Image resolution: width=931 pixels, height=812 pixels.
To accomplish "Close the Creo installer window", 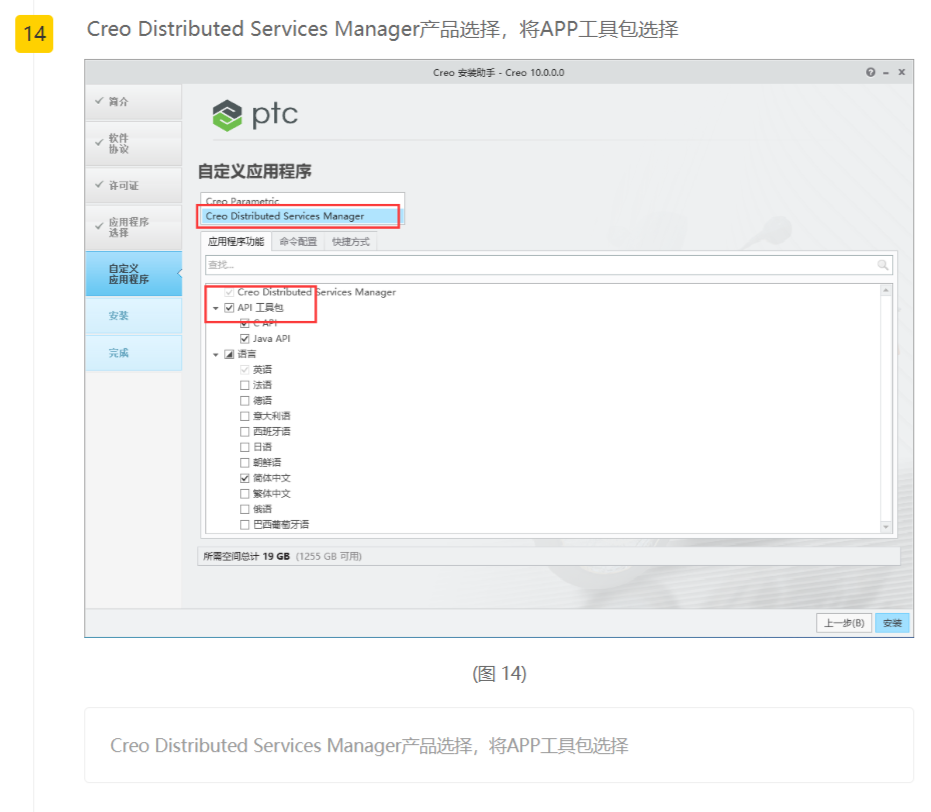I will (901, 72).
